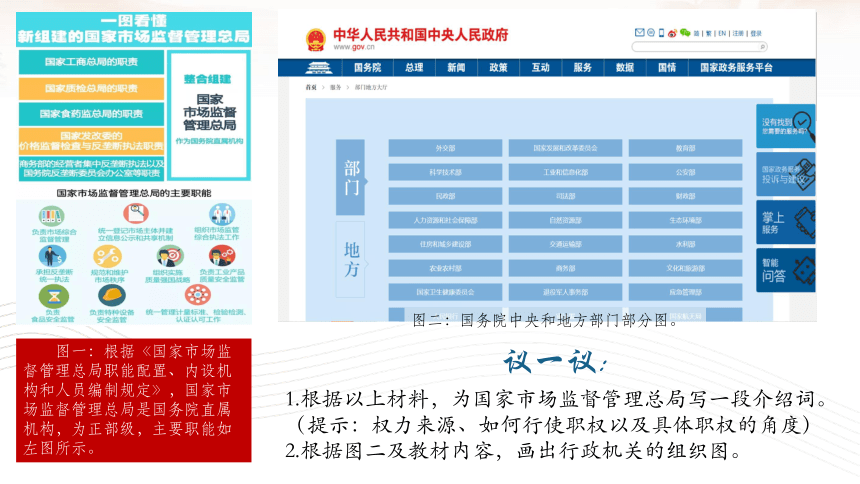Viewport: 860px width, 484px height.
Task: Click the target quality strategy icon
Action: point(170,256)
